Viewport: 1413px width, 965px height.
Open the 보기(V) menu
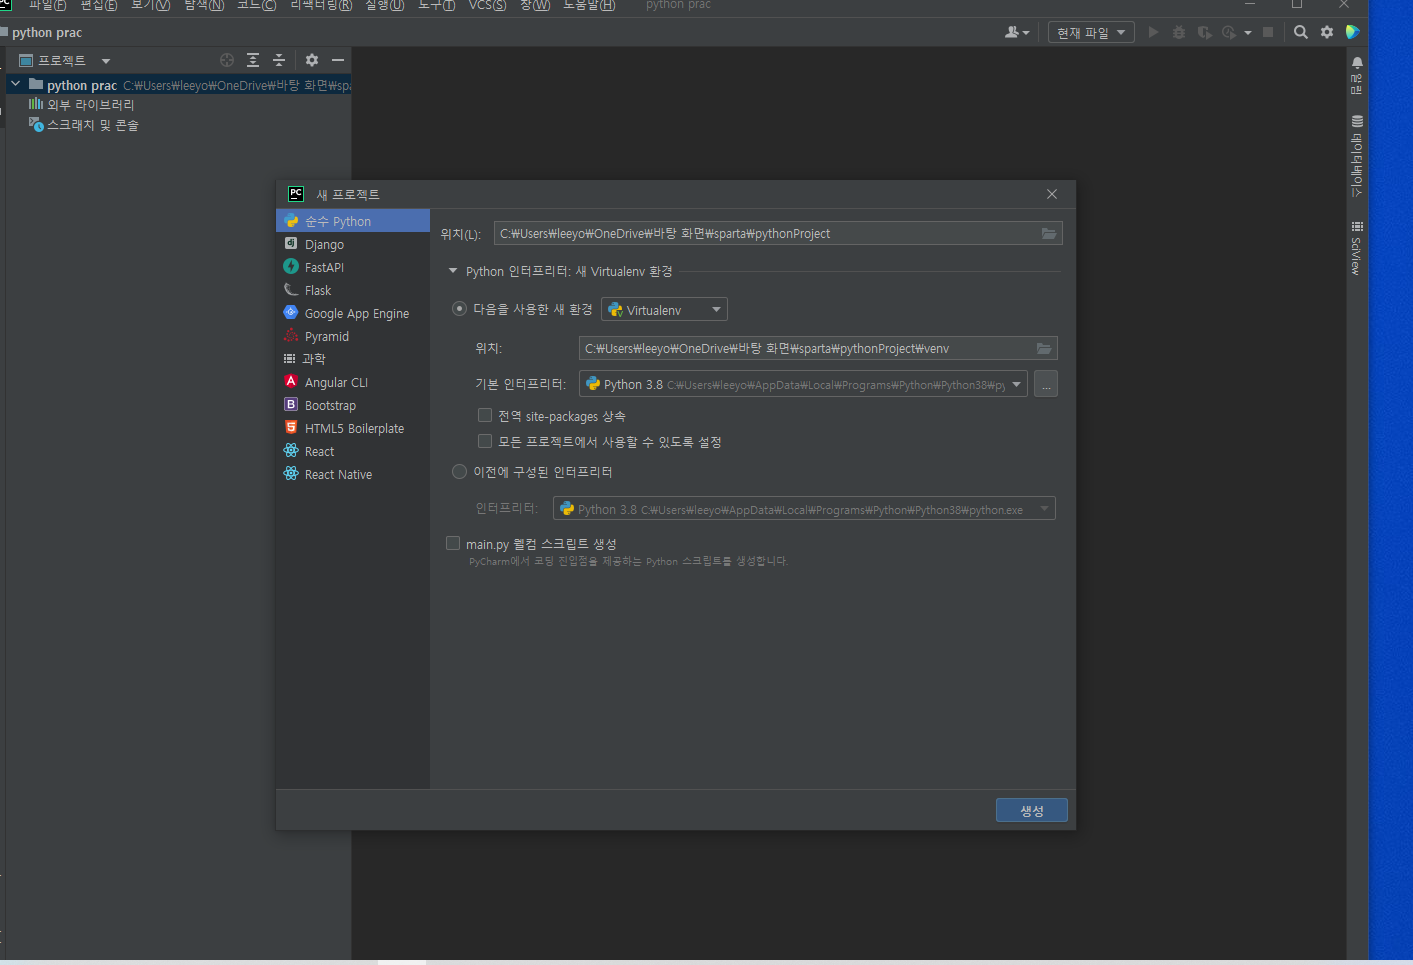[x=150, y=5]
